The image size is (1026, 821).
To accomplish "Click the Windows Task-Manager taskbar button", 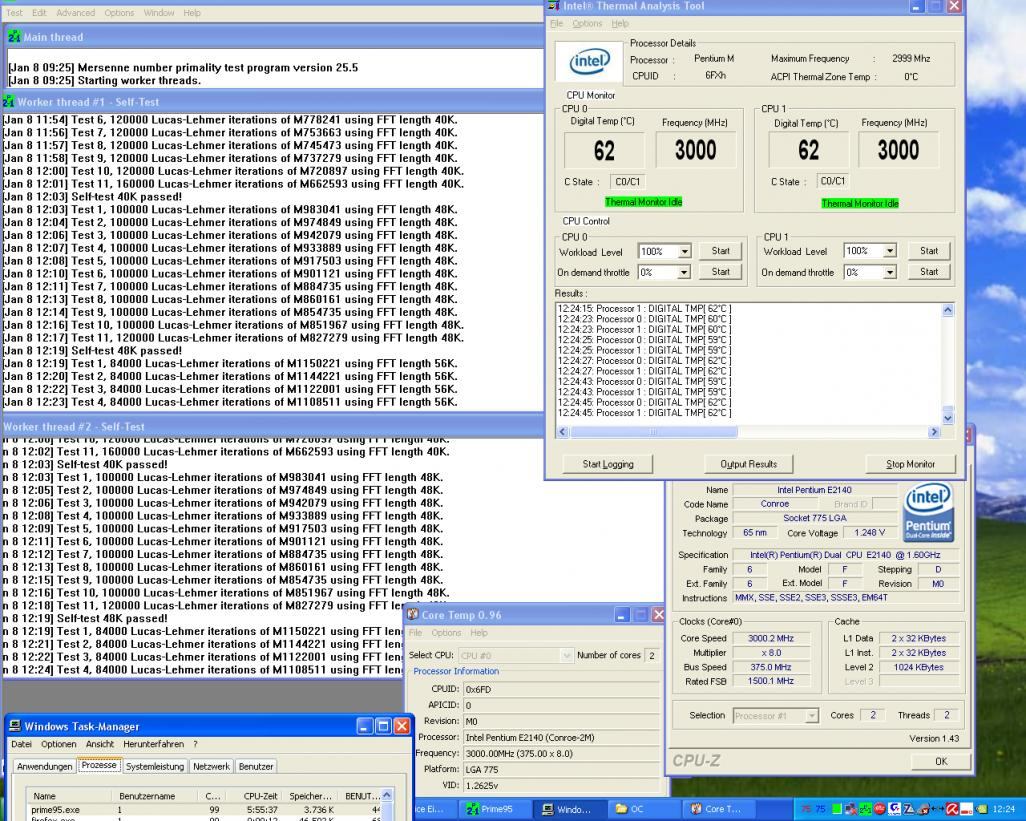I will (572, 809).
